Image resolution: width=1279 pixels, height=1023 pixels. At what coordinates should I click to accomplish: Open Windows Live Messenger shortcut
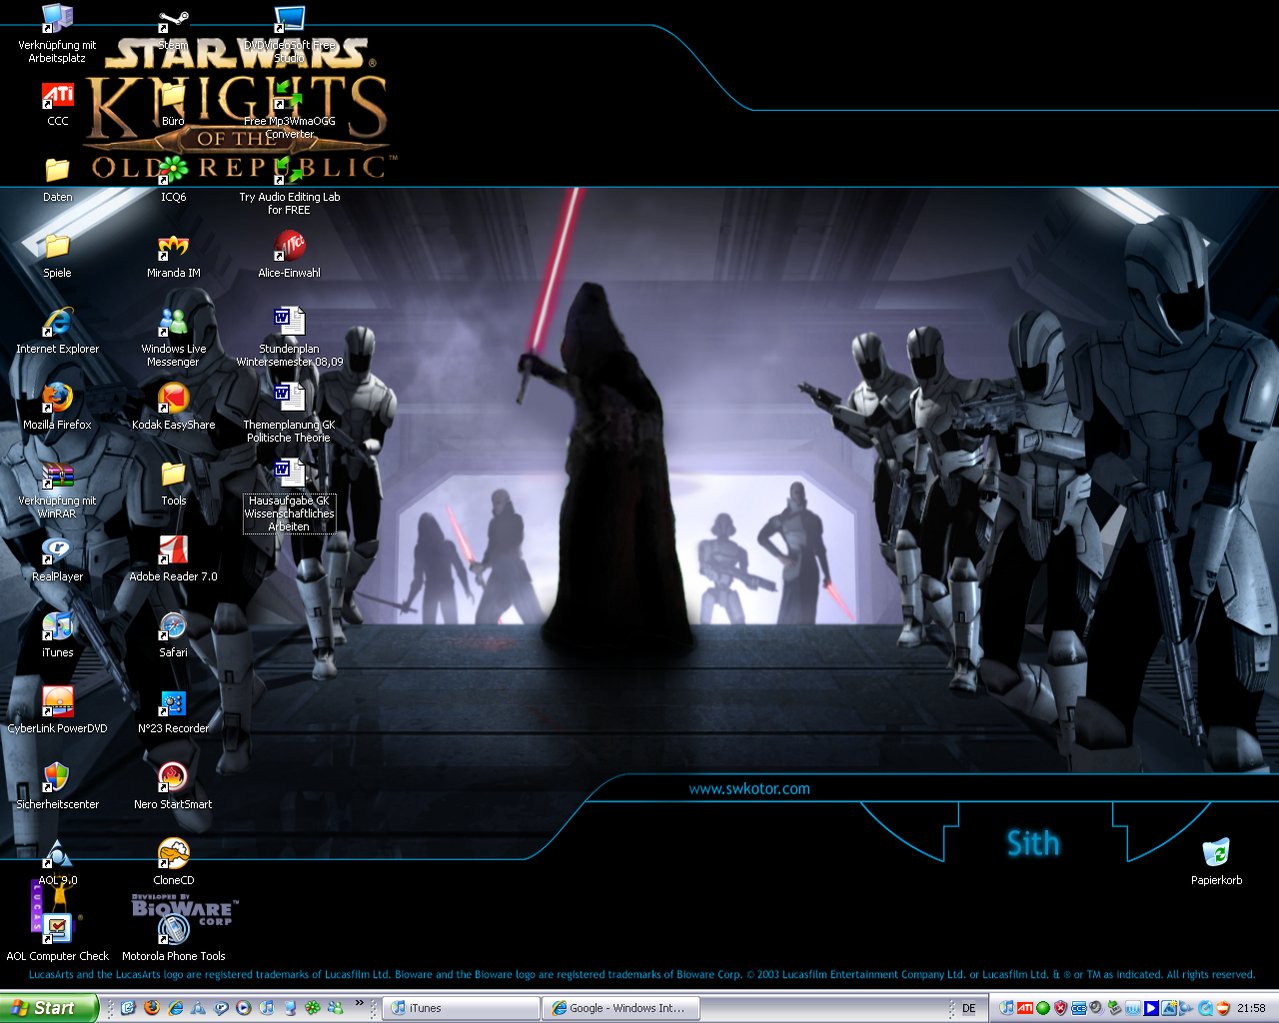point(173,323)
